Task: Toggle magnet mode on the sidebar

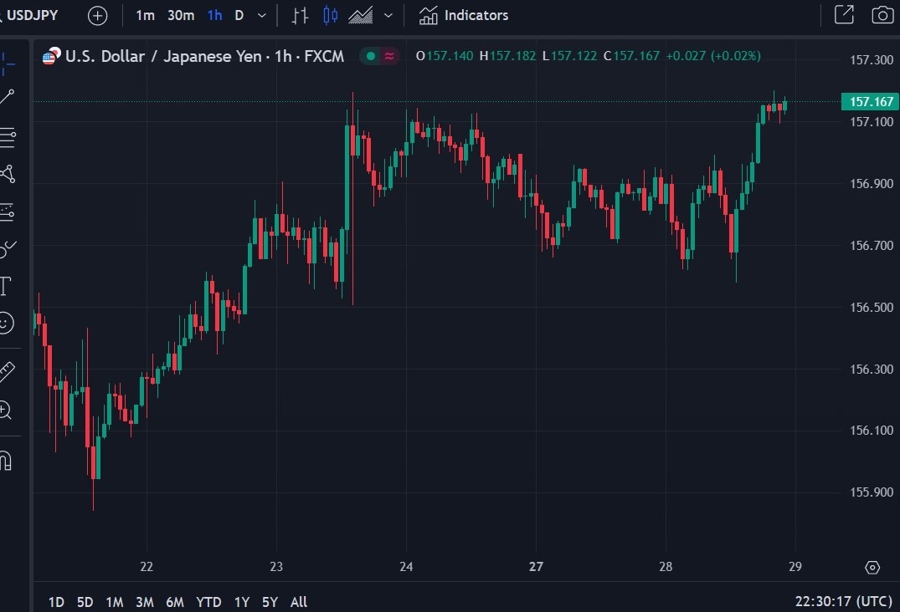Action: click(5, 460)
